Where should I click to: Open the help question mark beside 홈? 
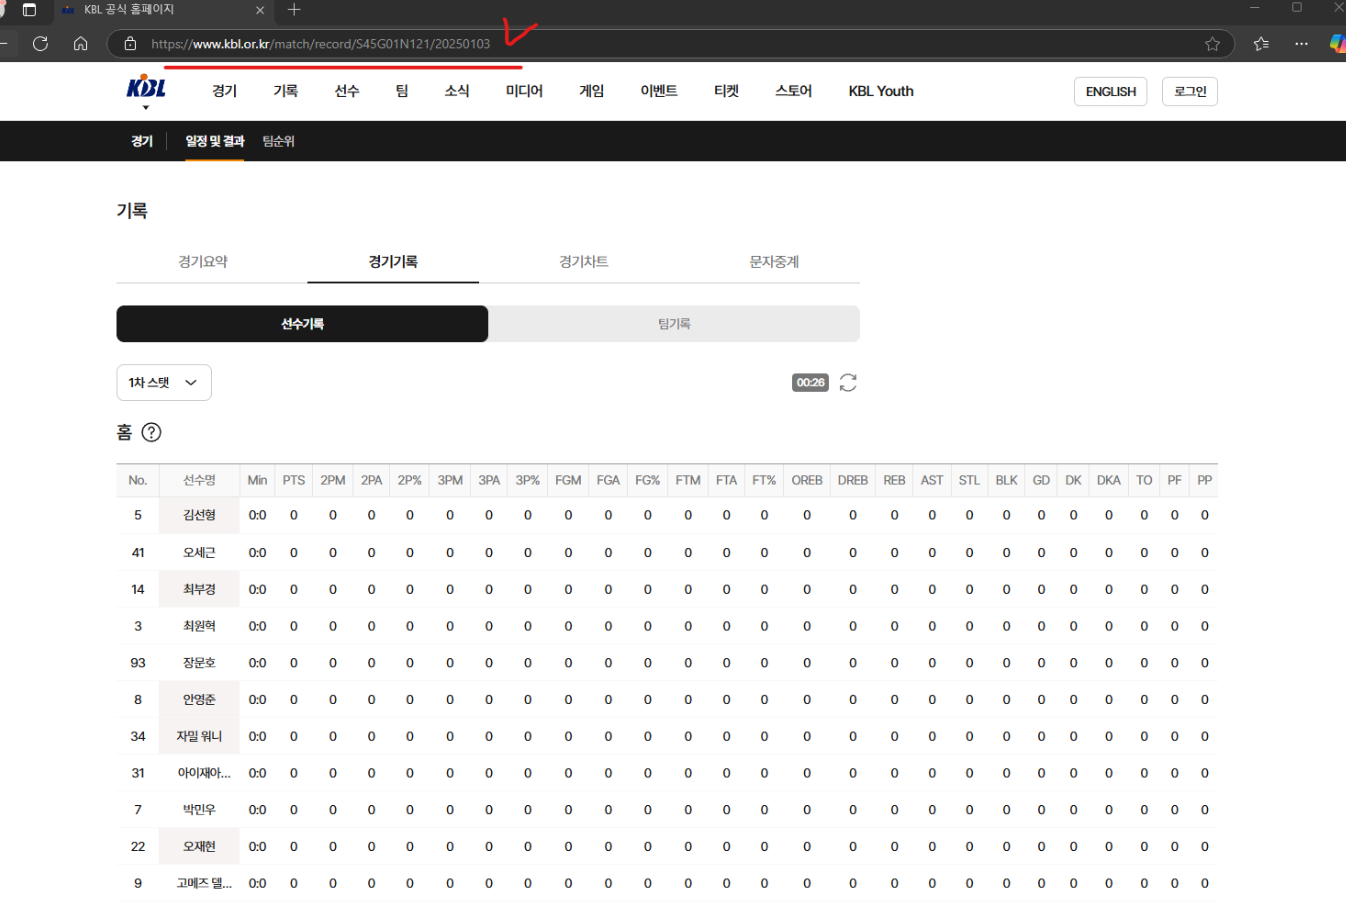(x=151, y=432)
